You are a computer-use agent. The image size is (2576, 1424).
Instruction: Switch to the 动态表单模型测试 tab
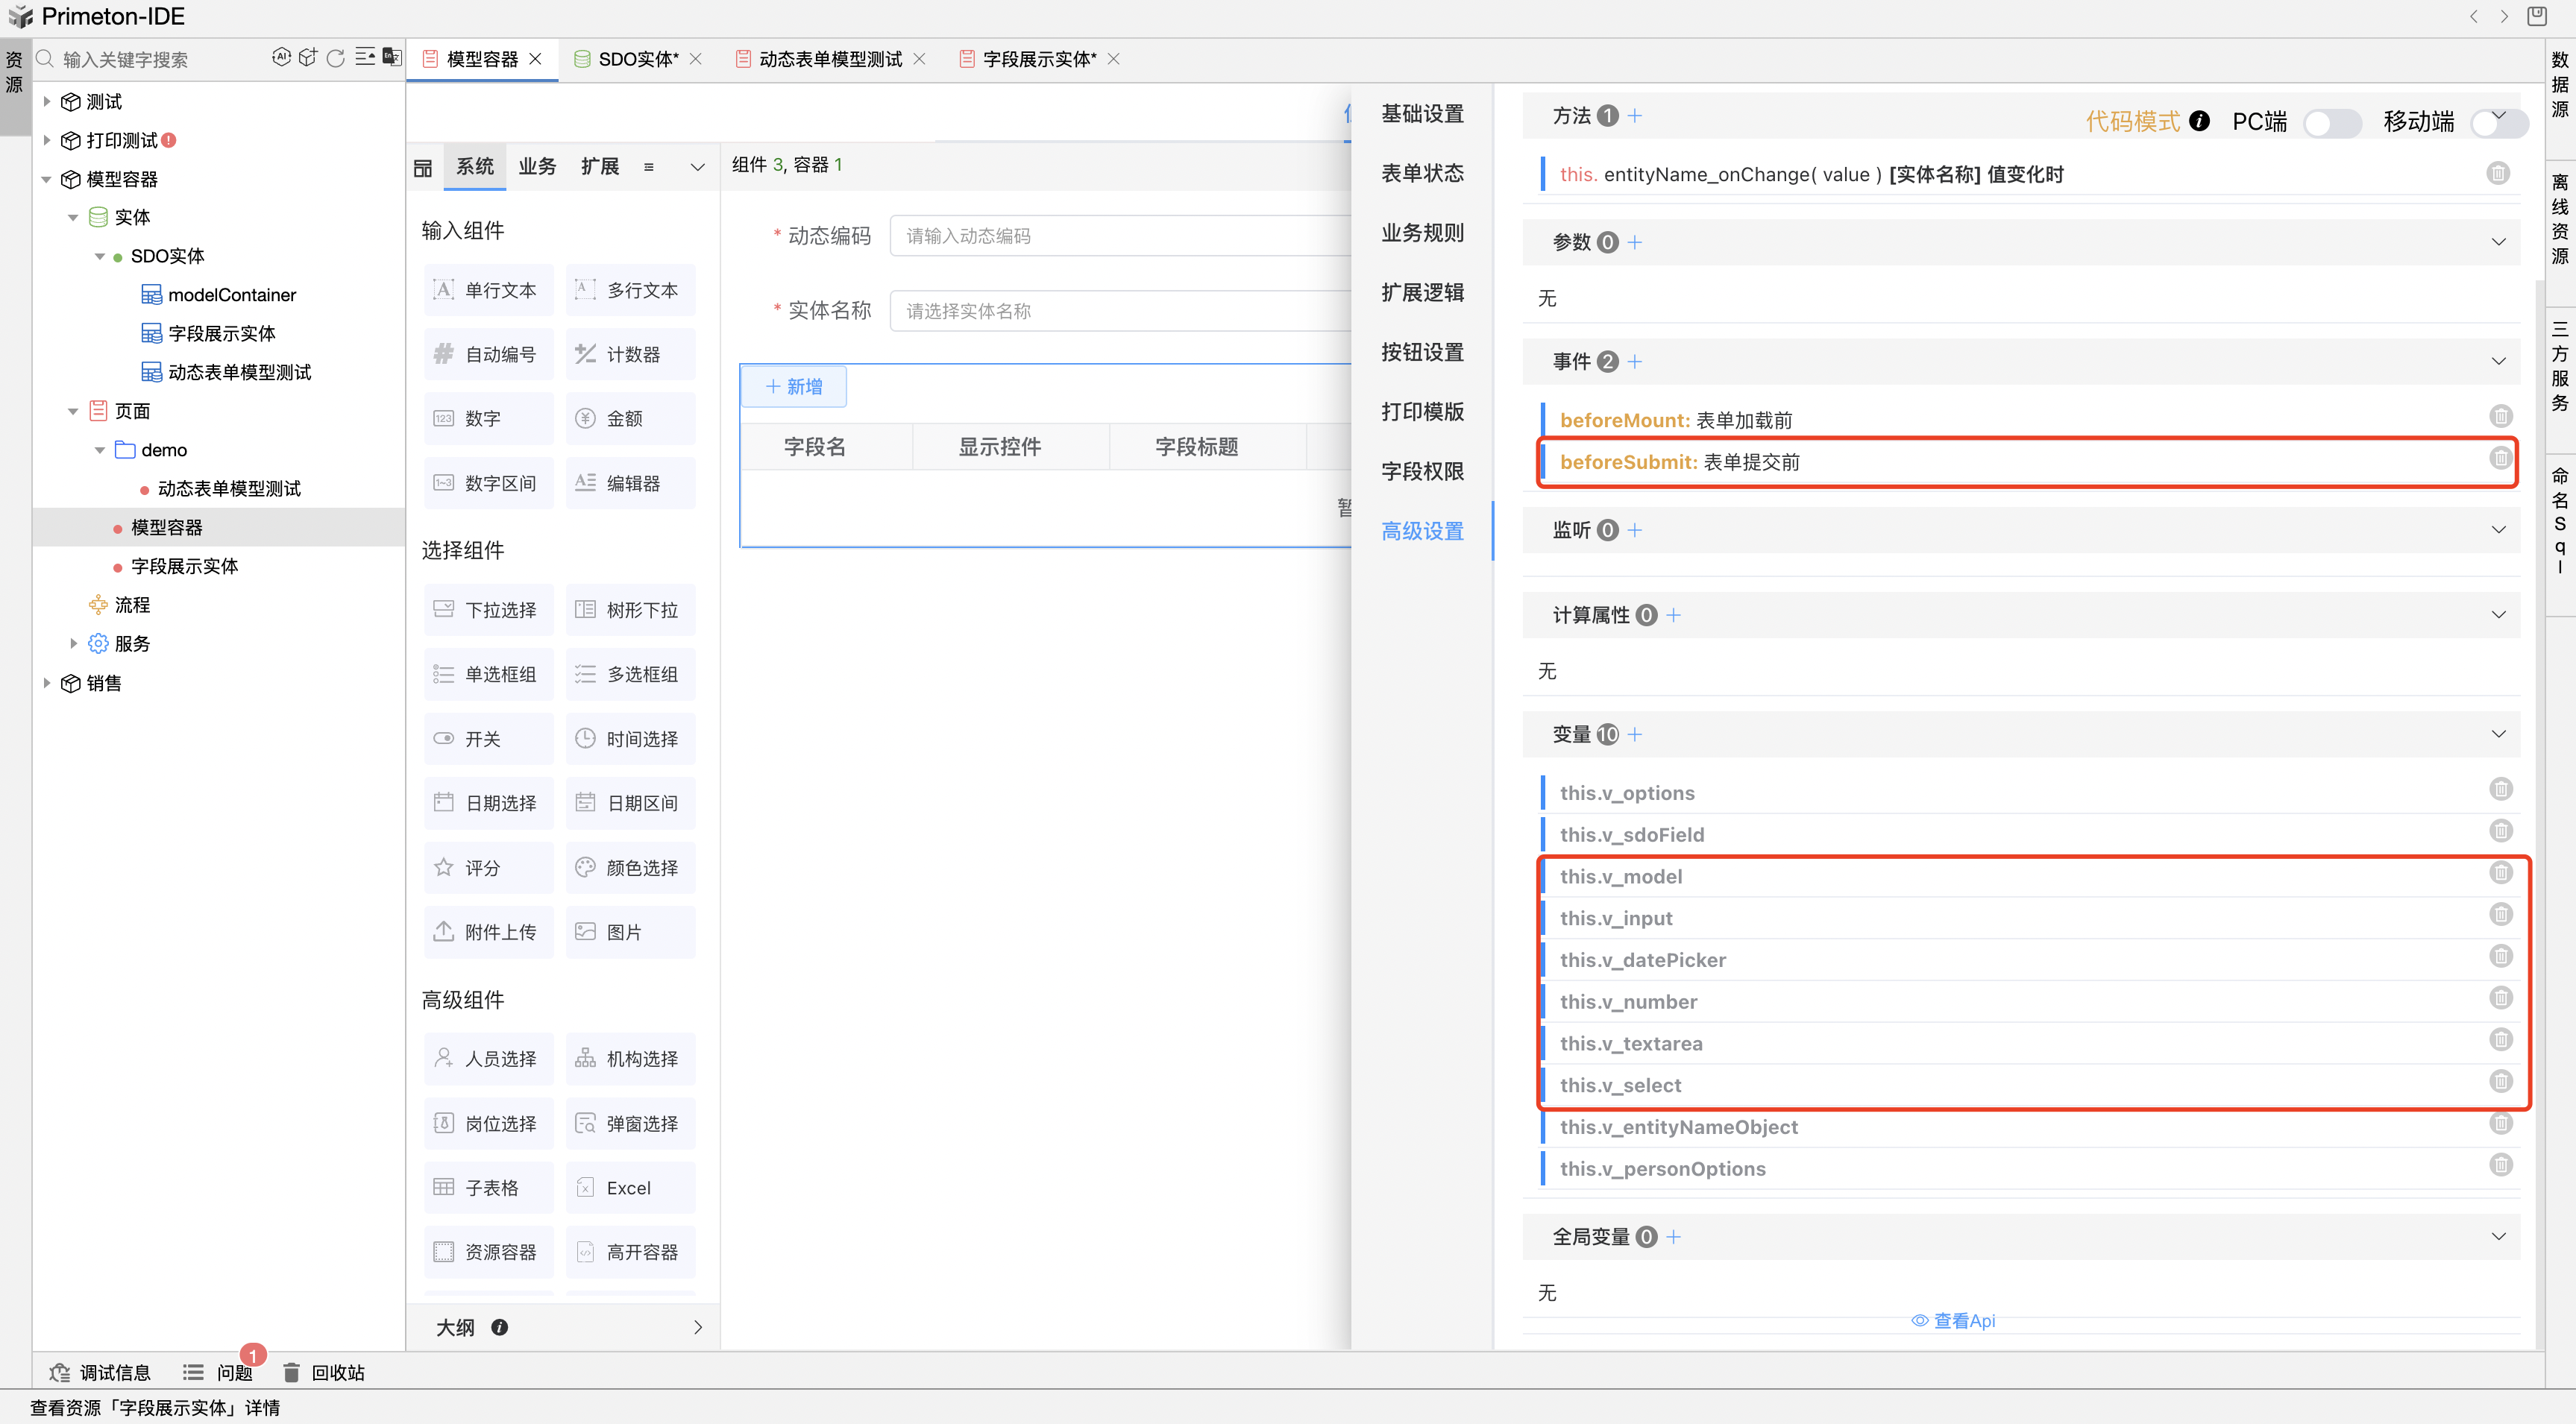829,59
